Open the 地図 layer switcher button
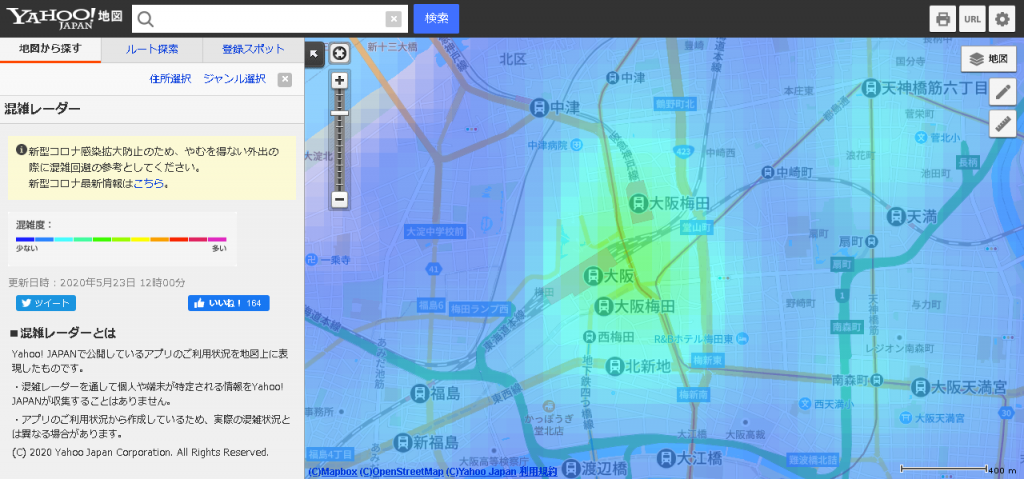Image resolution: width=1024 pixels, height=479 pixels. coord(989,59)
